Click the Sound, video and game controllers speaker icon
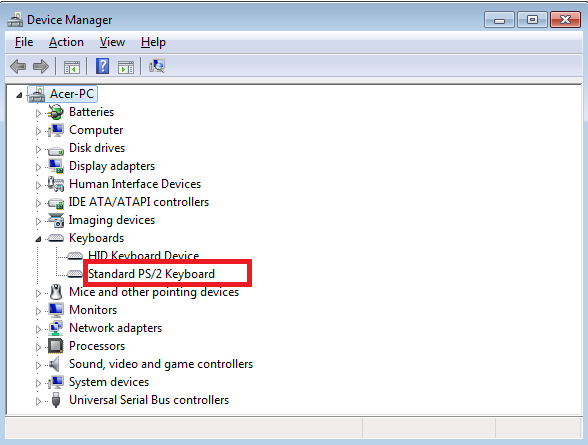This screenshot has height=445, width=588. coord(55,364)
